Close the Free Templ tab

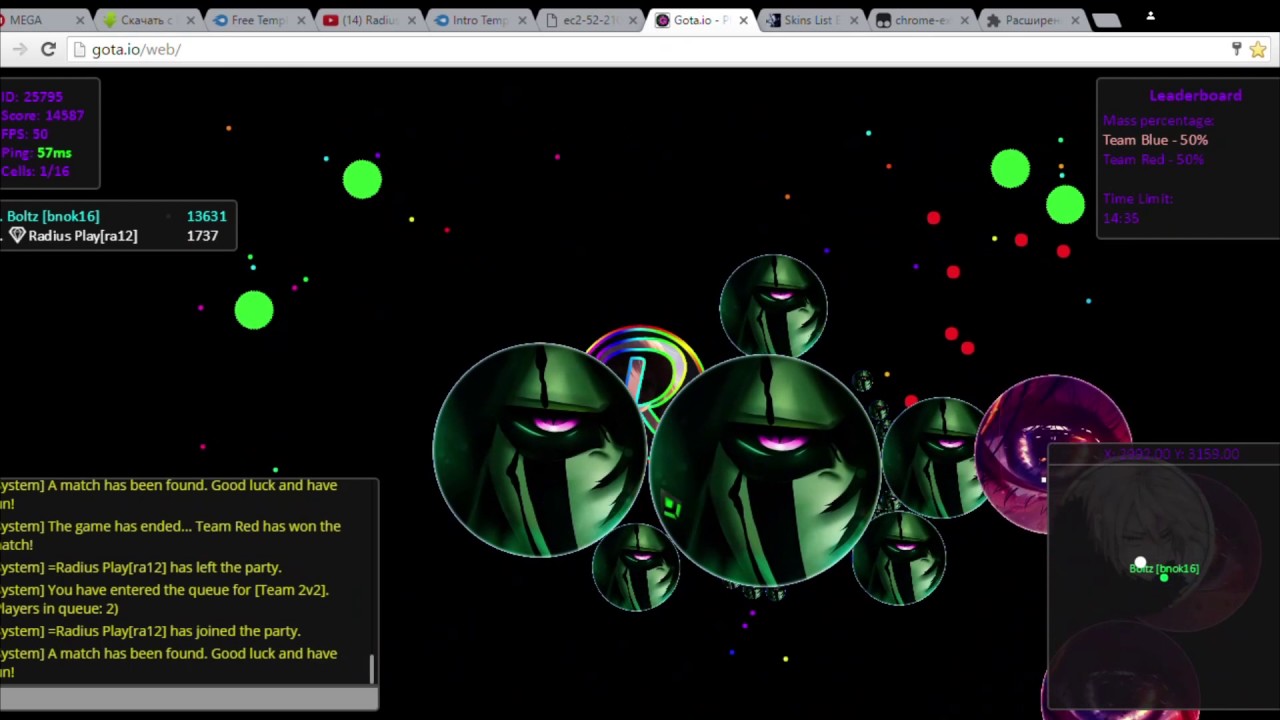301,20
